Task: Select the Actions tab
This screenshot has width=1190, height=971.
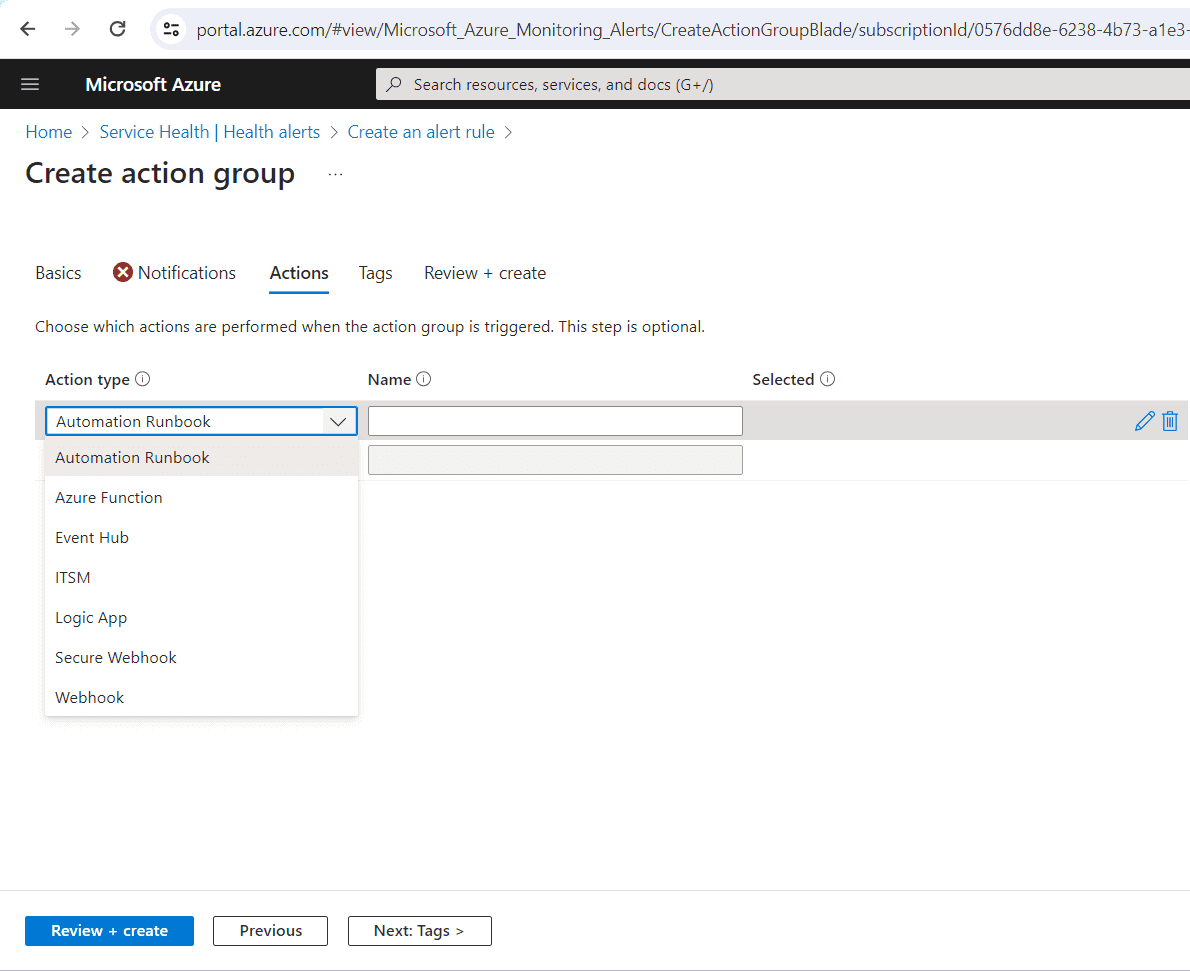Action: [299, 273]
